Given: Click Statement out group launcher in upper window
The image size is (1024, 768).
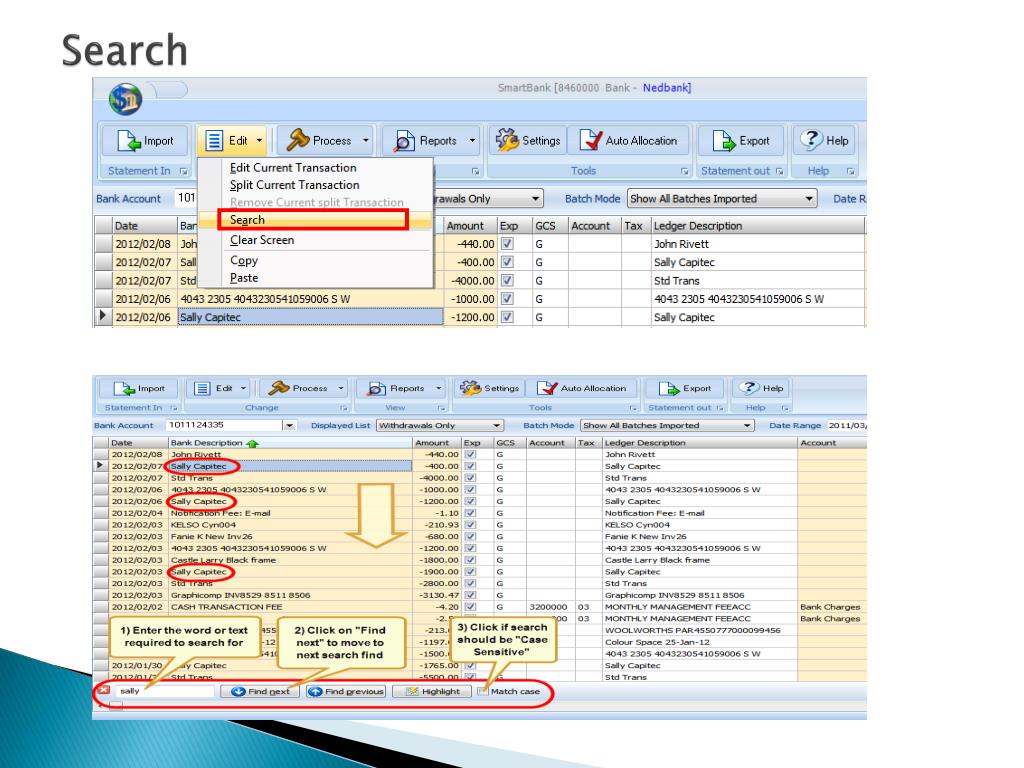Looking at the screenshot, I should click(x=779, y=171).
